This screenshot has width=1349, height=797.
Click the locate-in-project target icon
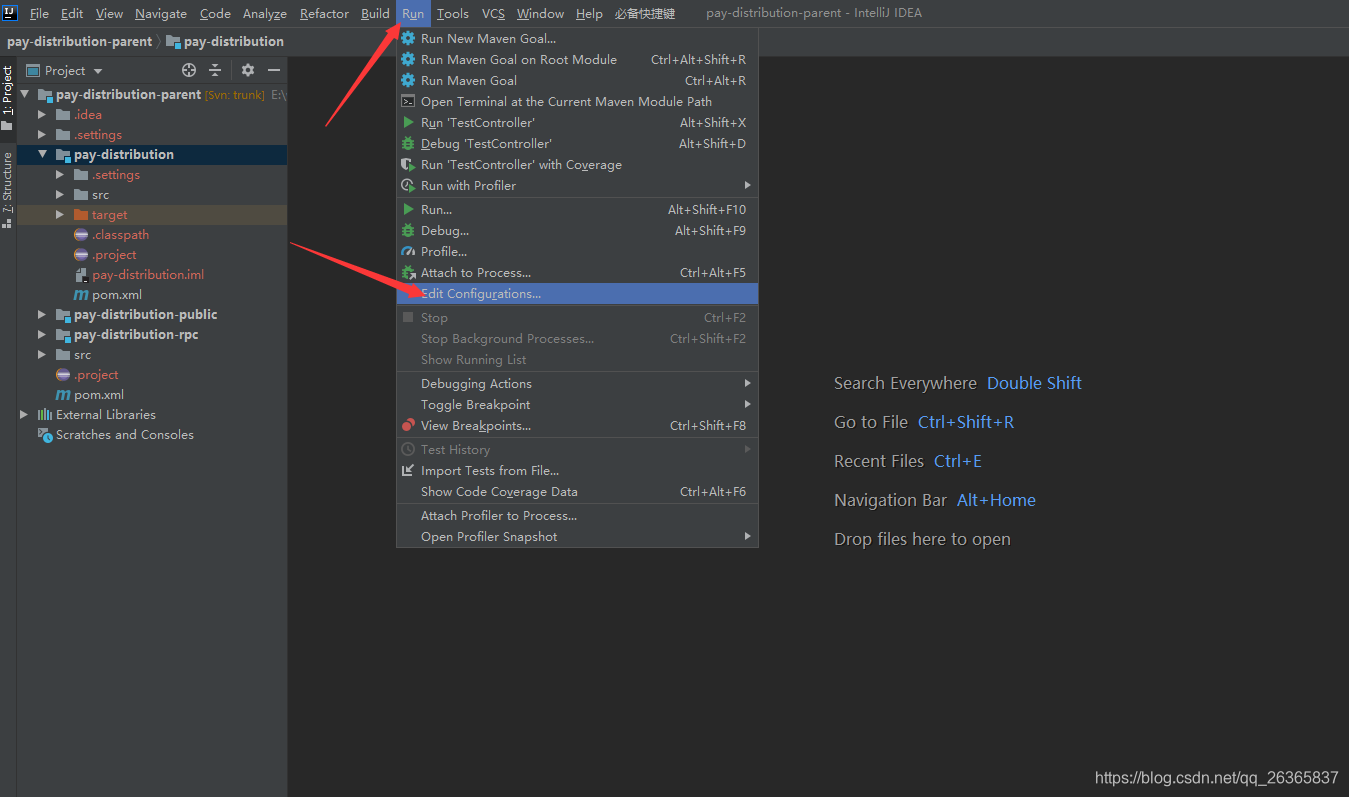click(x=189, y=70)
